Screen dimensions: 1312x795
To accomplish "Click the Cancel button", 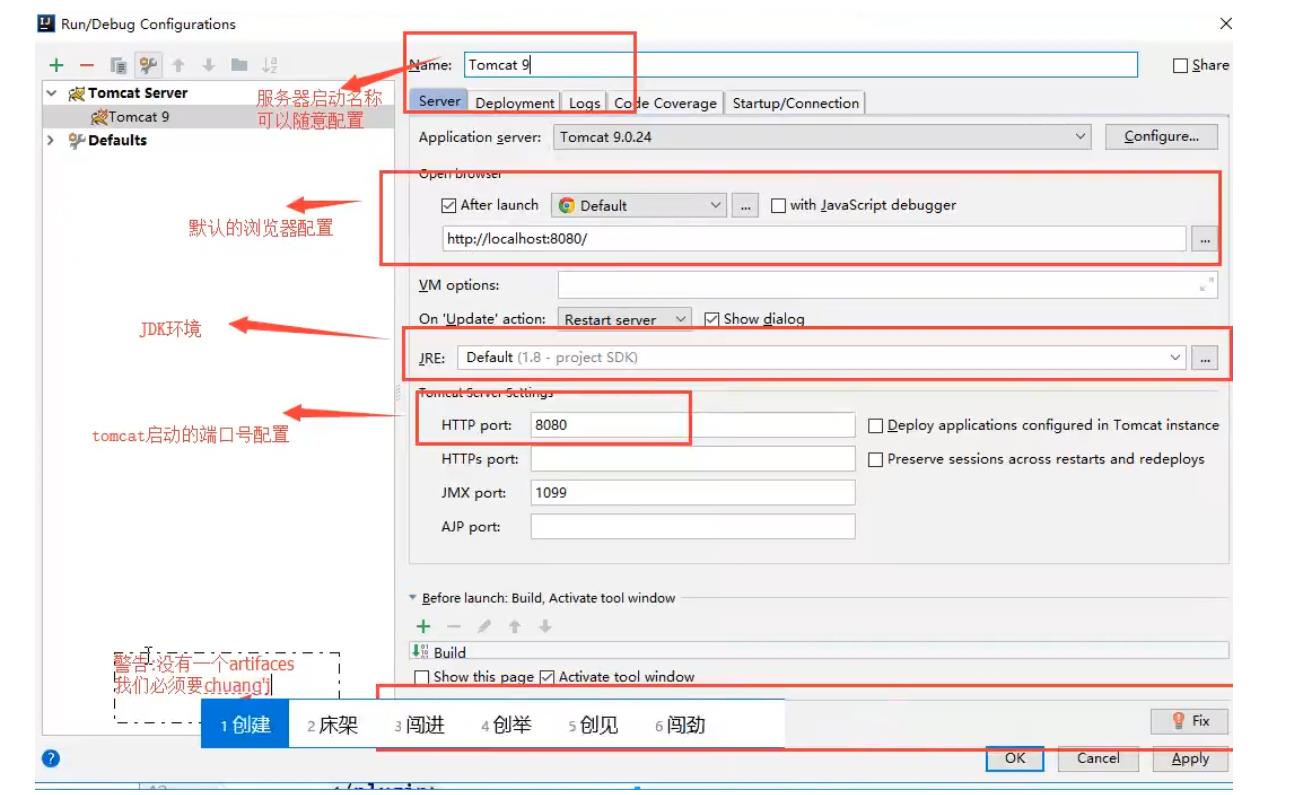I will point(1098,758).
